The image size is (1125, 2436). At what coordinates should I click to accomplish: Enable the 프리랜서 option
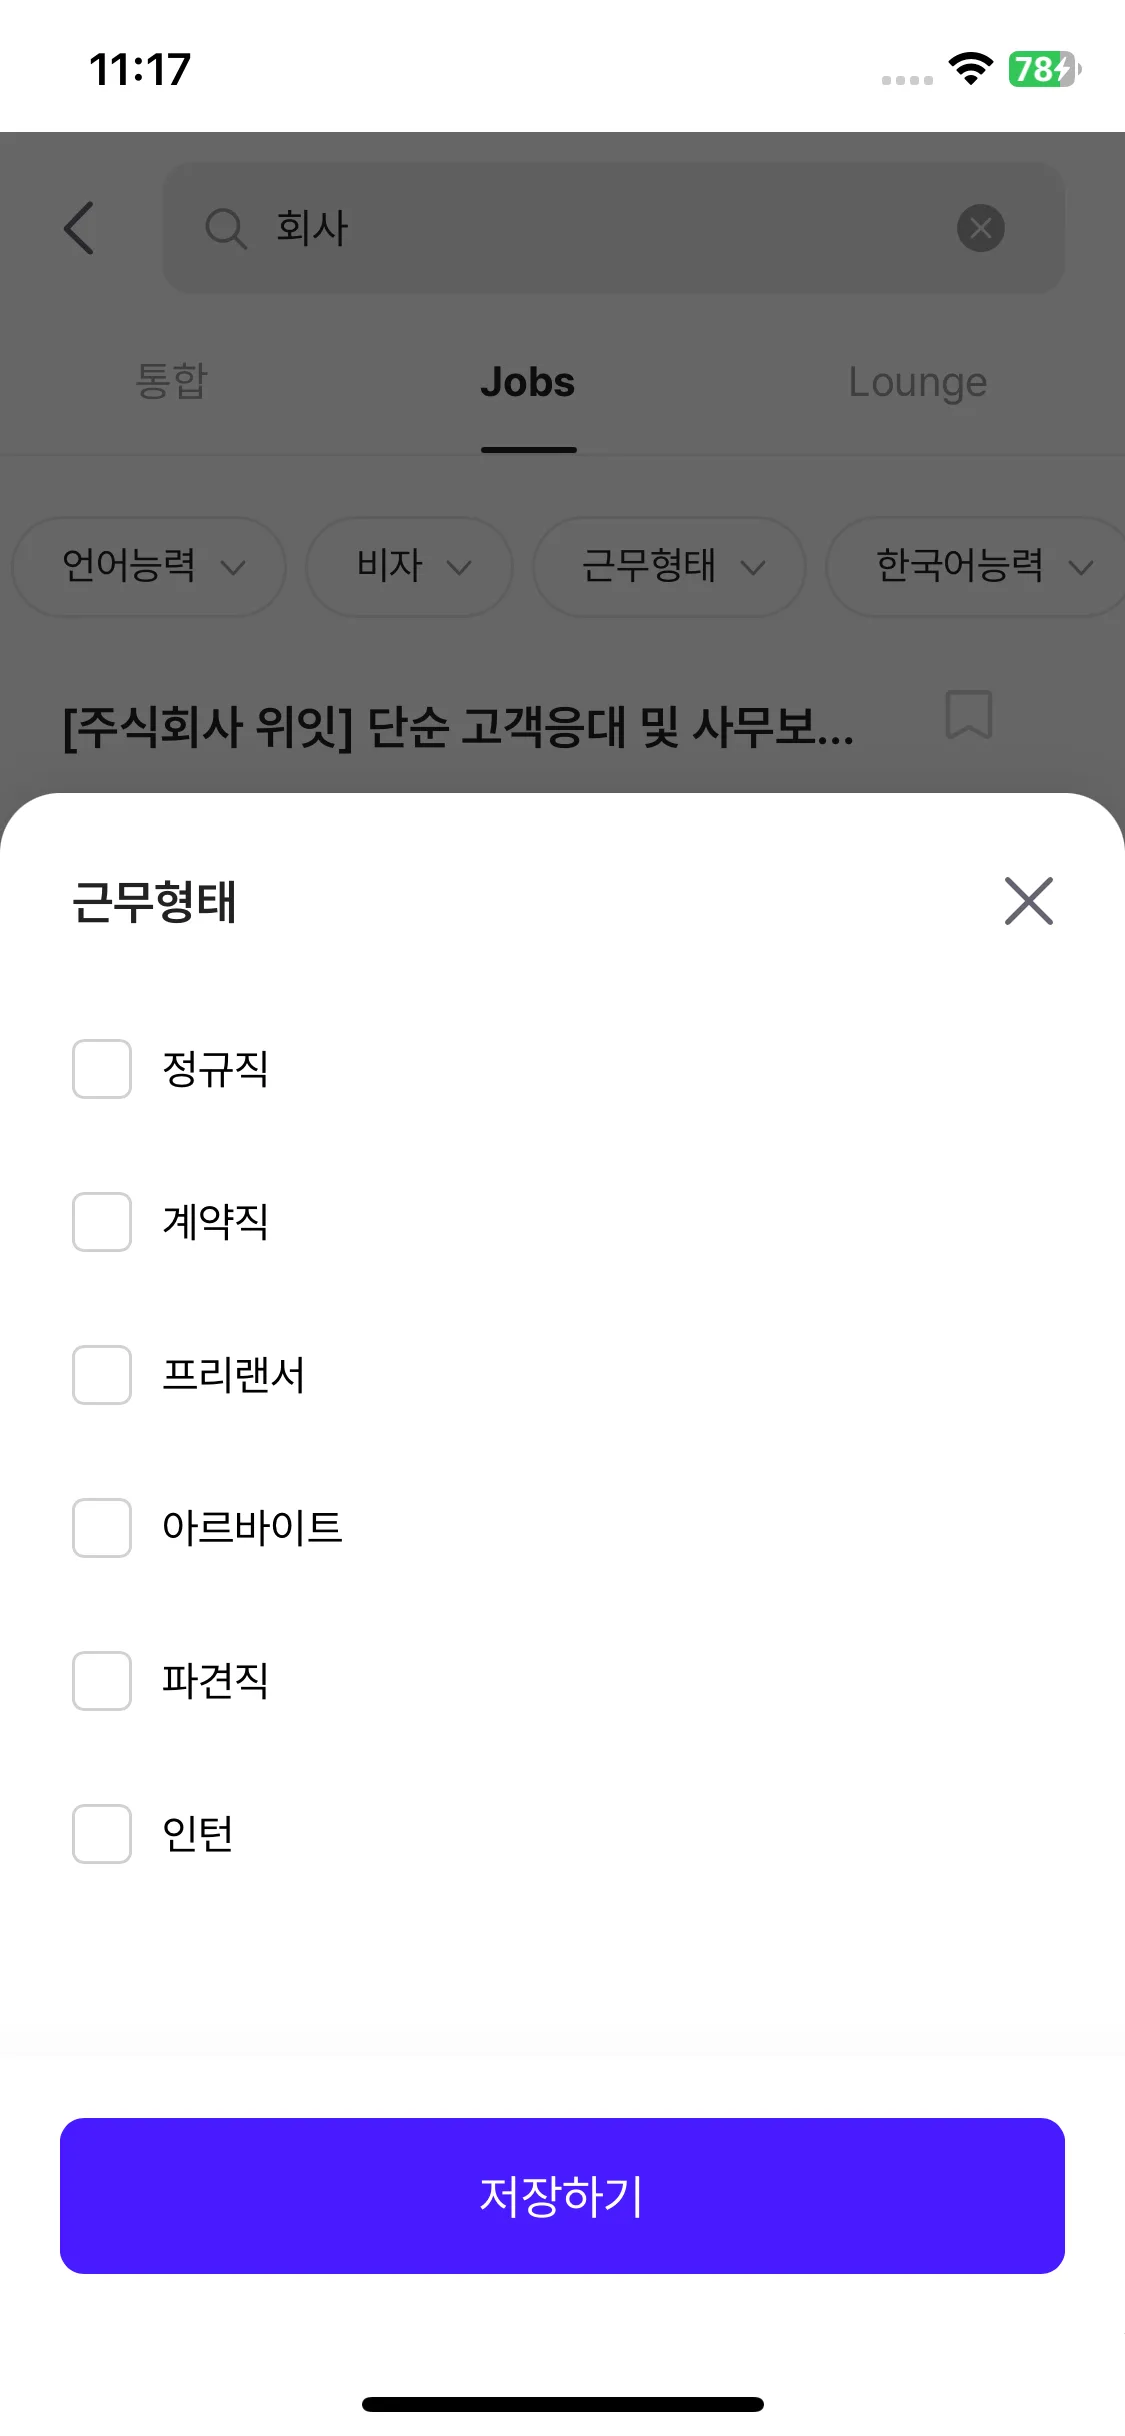(102, 1375)
